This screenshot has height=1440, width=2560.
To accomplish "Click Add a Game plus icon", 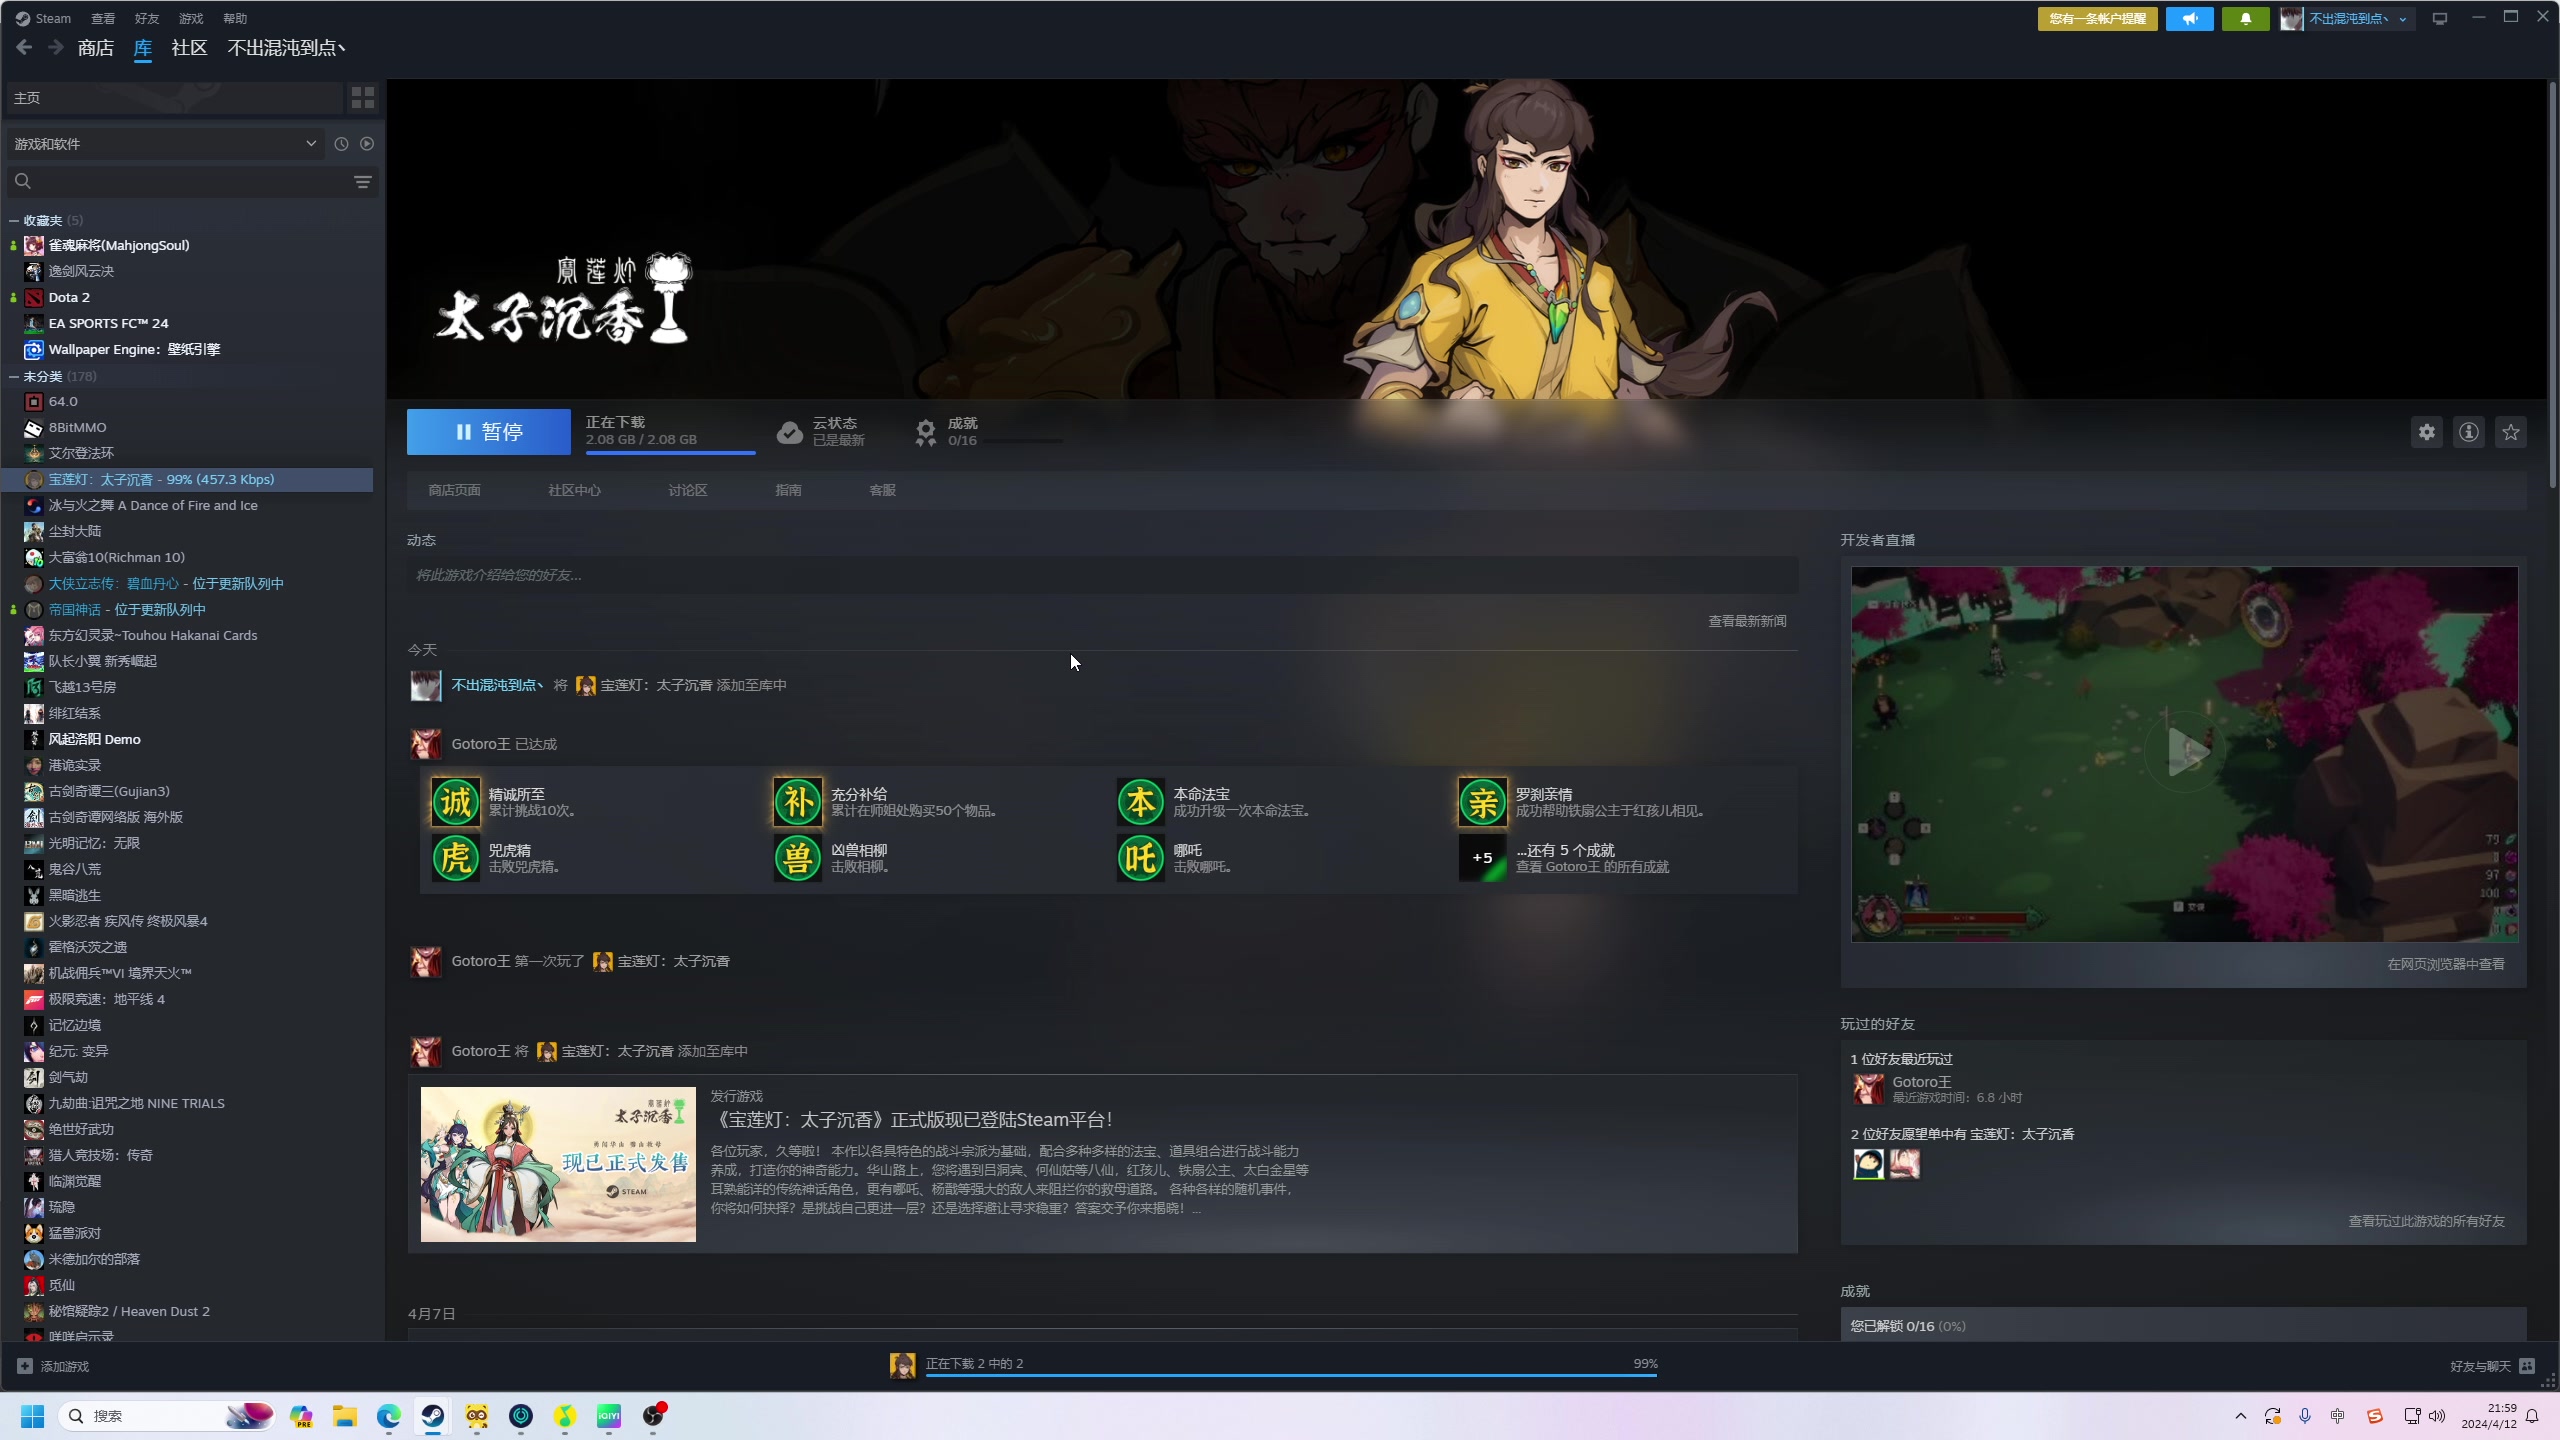I will [25, 1366].
